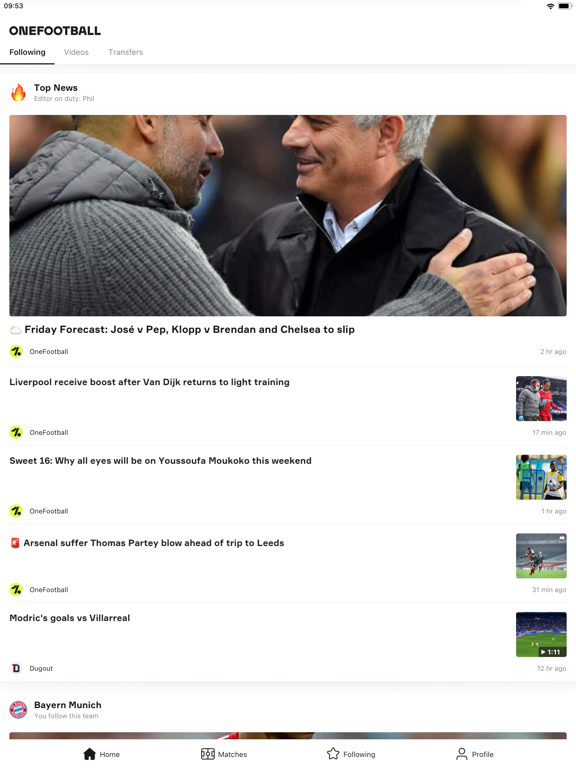Tap the Top News flame icon
The image size is (576, 768).
tap(19, 92)
